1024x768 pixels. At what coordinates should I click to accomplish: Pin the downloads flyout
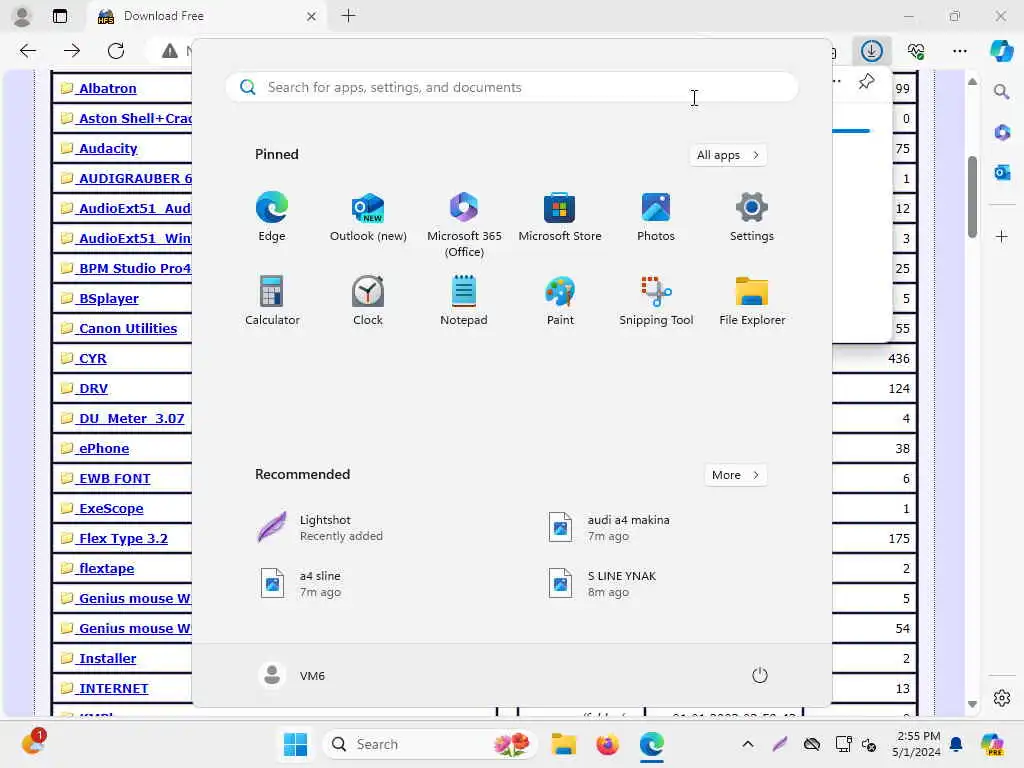click(x=867, y=82)
